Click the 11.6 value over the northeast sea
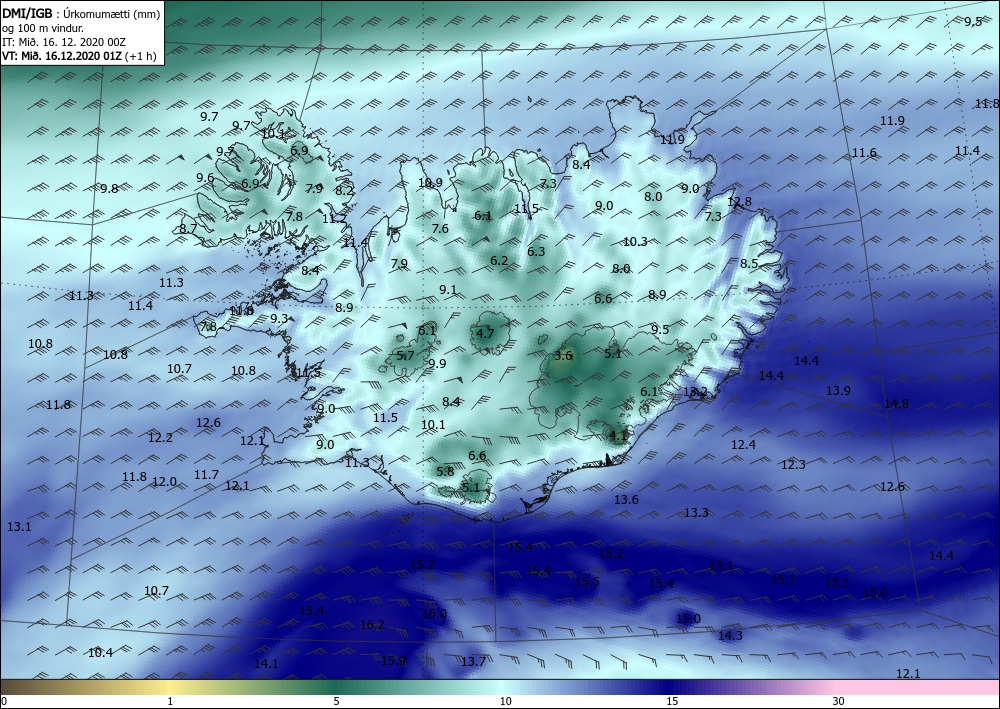 [x=864, y=153]
